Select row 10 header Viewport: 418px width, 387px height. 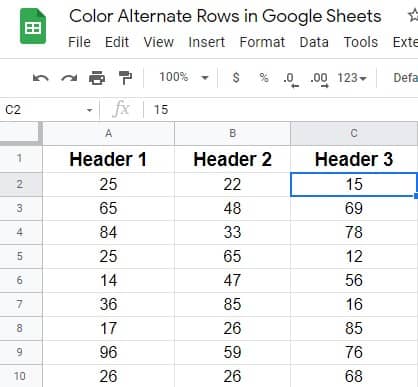click(x=21, y=376)
